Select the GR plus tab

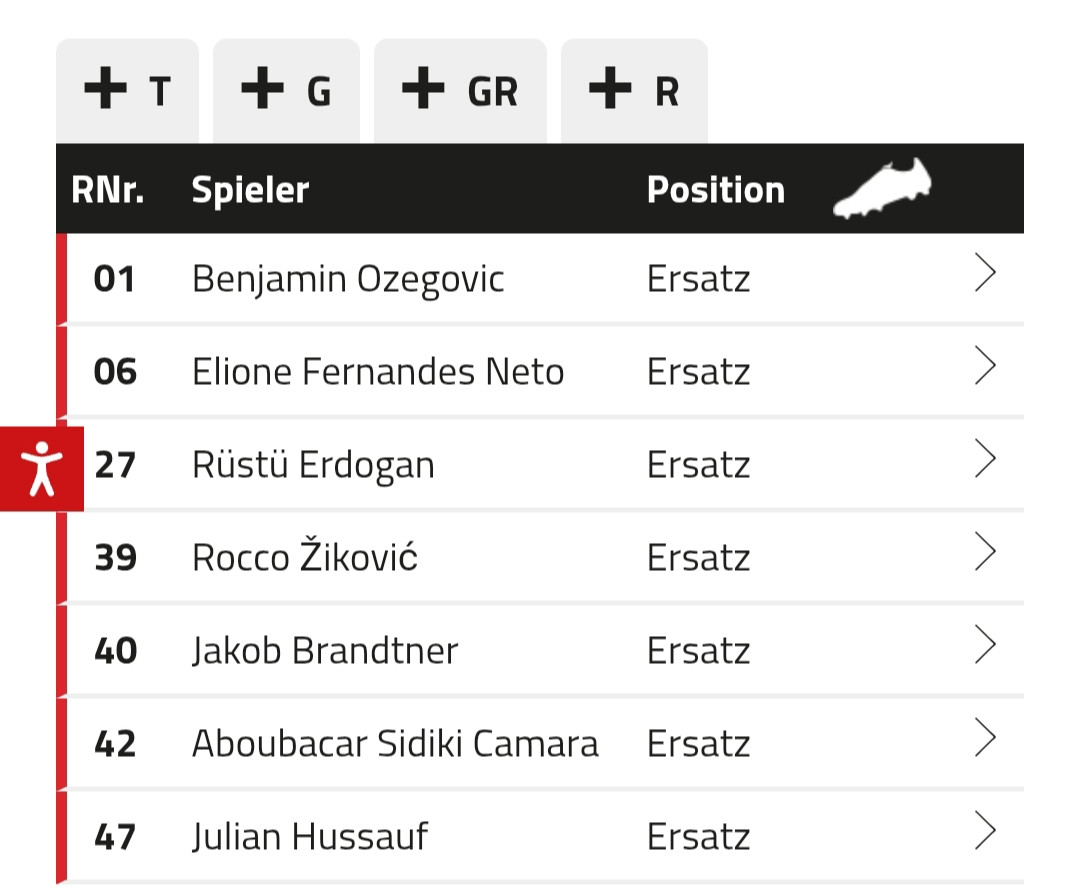[x=460, y=91]
